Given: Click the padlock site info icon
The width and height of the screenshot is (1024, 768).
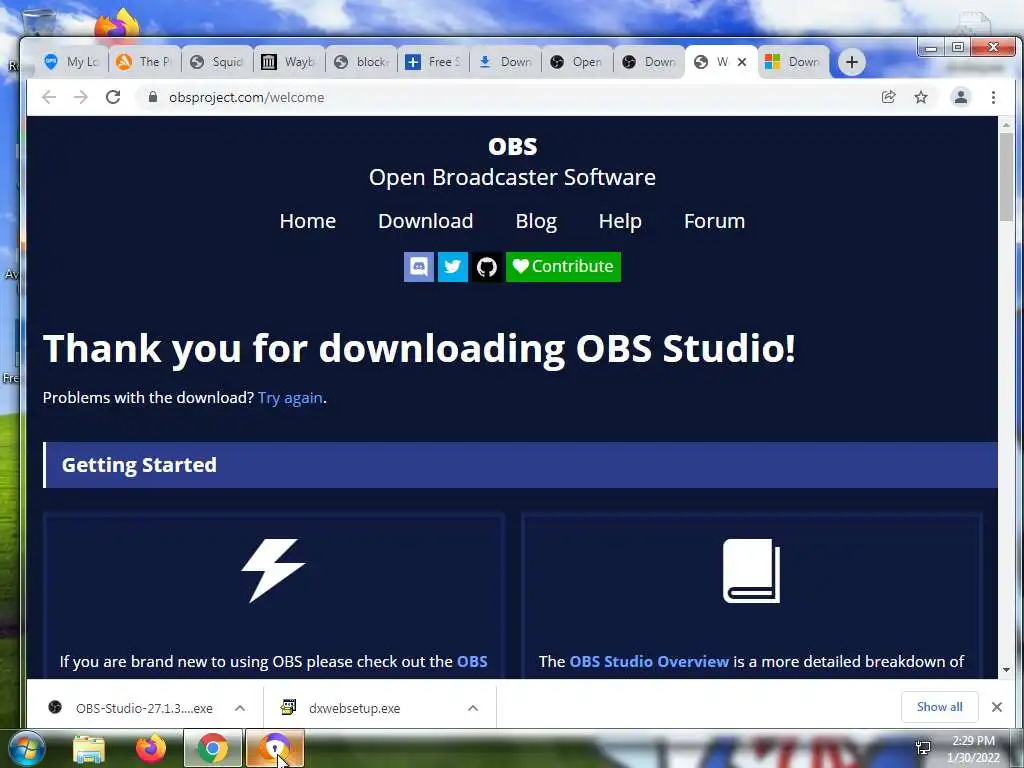Looking at the screenshot, I should tap(153, 97).
